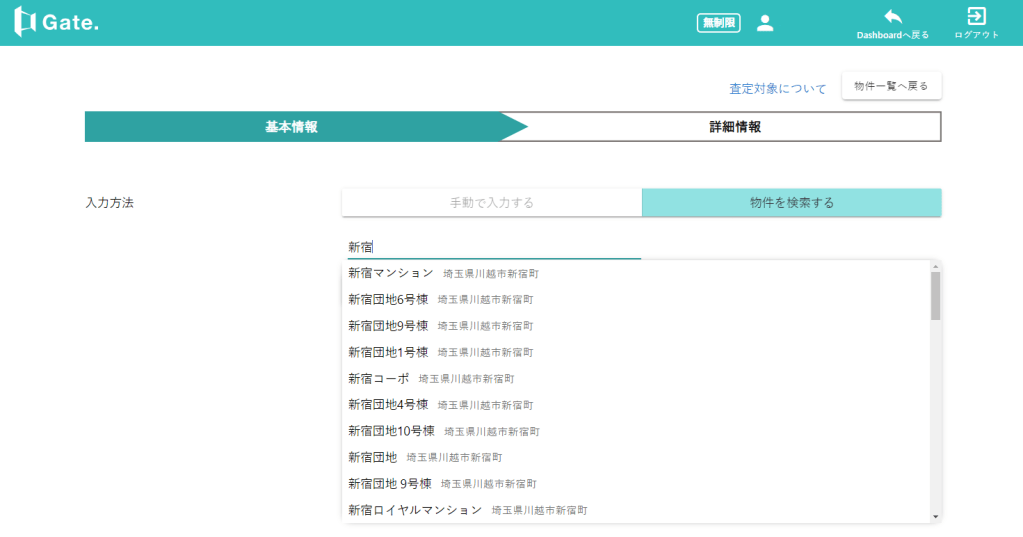Choose 新宿マンション from the suggestions
The height and width of the screenshot is (537, 1023).
pyautogui.click(x=391, y=273)
